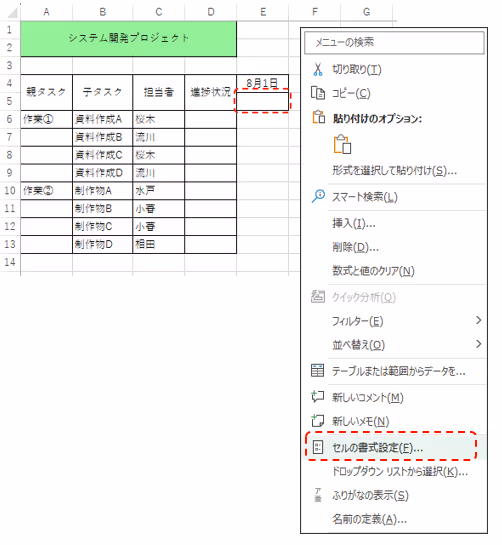Click the 資料作成A cell
502x545 pixels.
103,120
